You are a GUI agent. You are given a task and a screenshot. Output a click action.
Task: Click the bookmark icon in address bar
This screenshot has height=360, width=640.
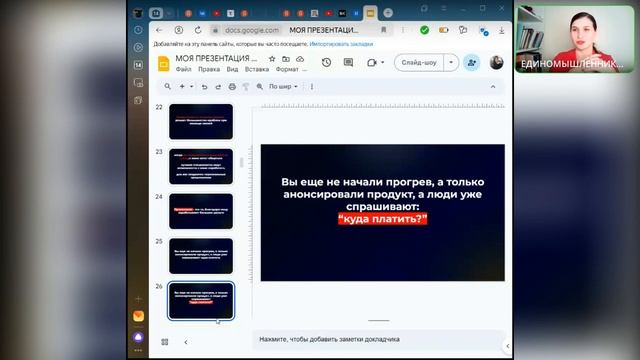384,30
